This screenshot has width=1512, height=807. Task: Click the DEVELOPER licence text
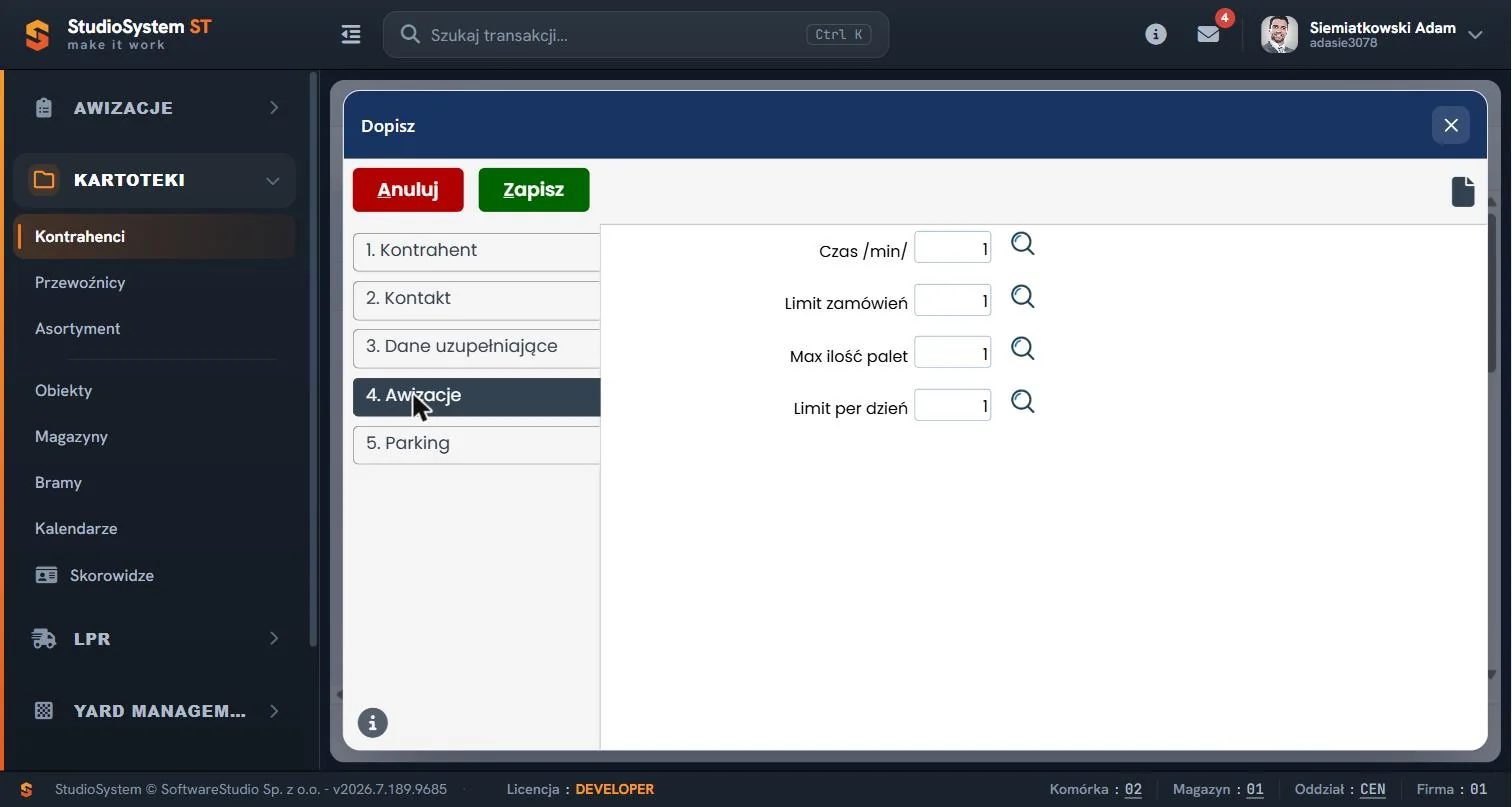(x=615, y=789)
